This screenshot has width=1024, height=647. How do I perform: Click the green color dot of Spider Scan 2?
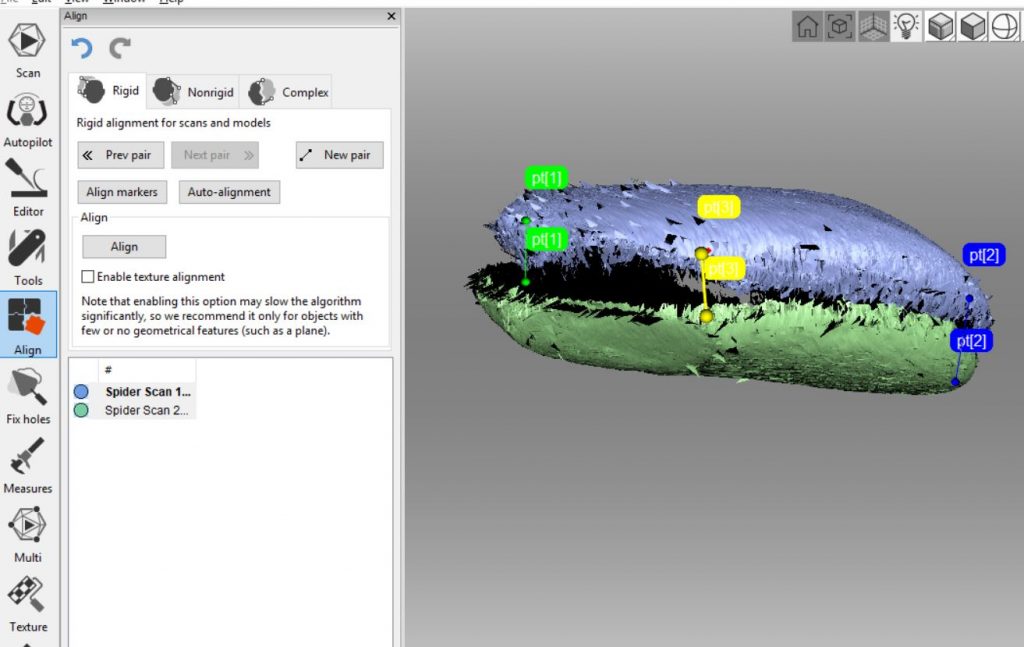click(81, 411)
